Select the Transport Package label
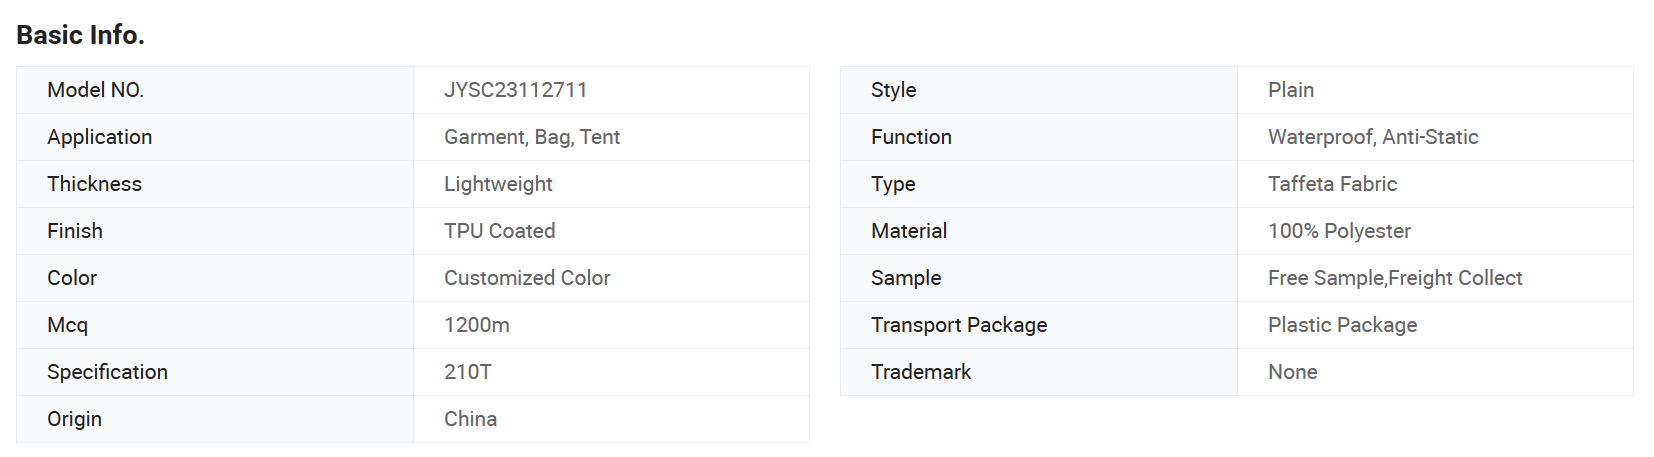This screenshot has height=457, width=1654. click(x=959, y=325)
